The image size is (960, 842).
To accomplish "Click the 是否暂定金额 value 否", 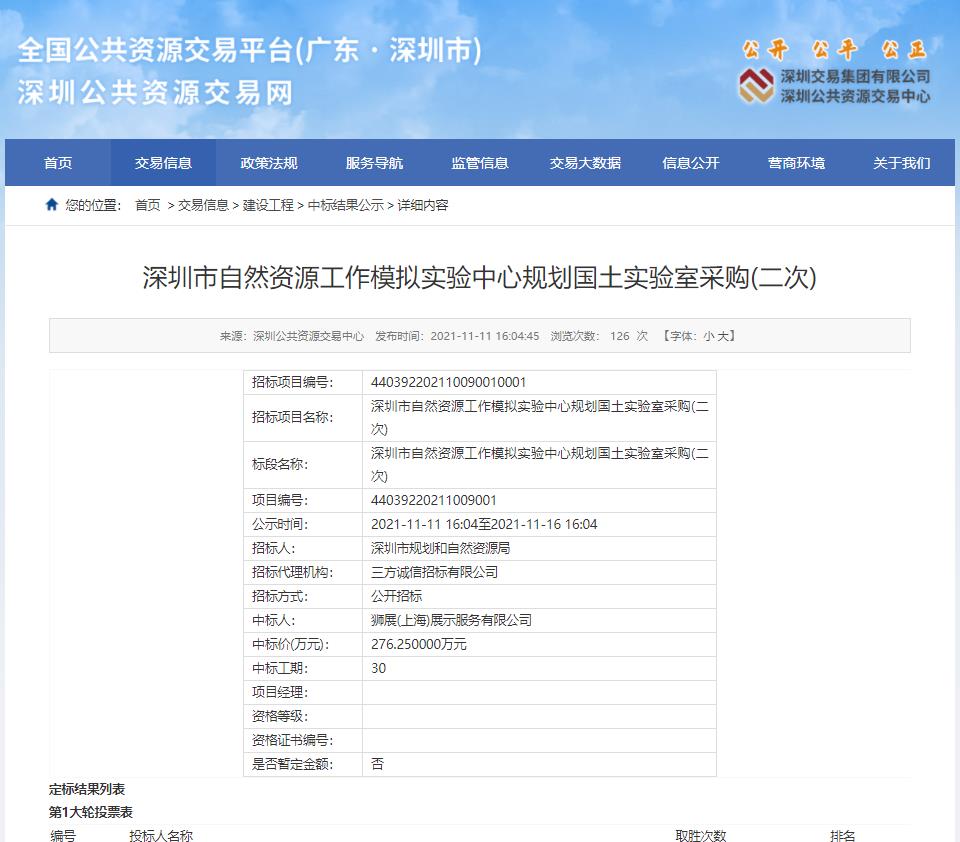I will point(377,764).
